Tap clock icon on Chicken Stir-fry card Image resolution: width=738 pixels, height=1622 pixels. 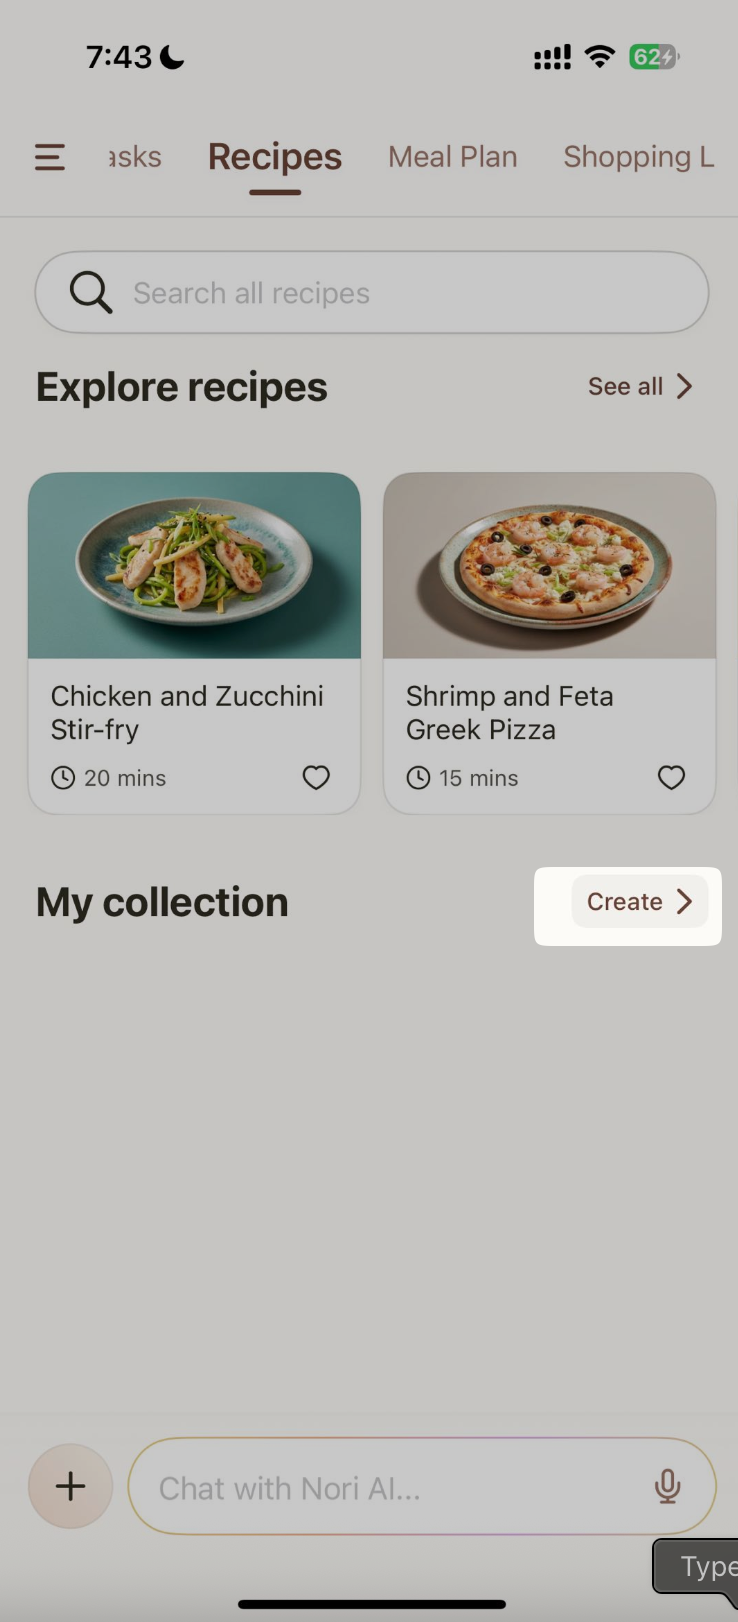coord(63,778)
